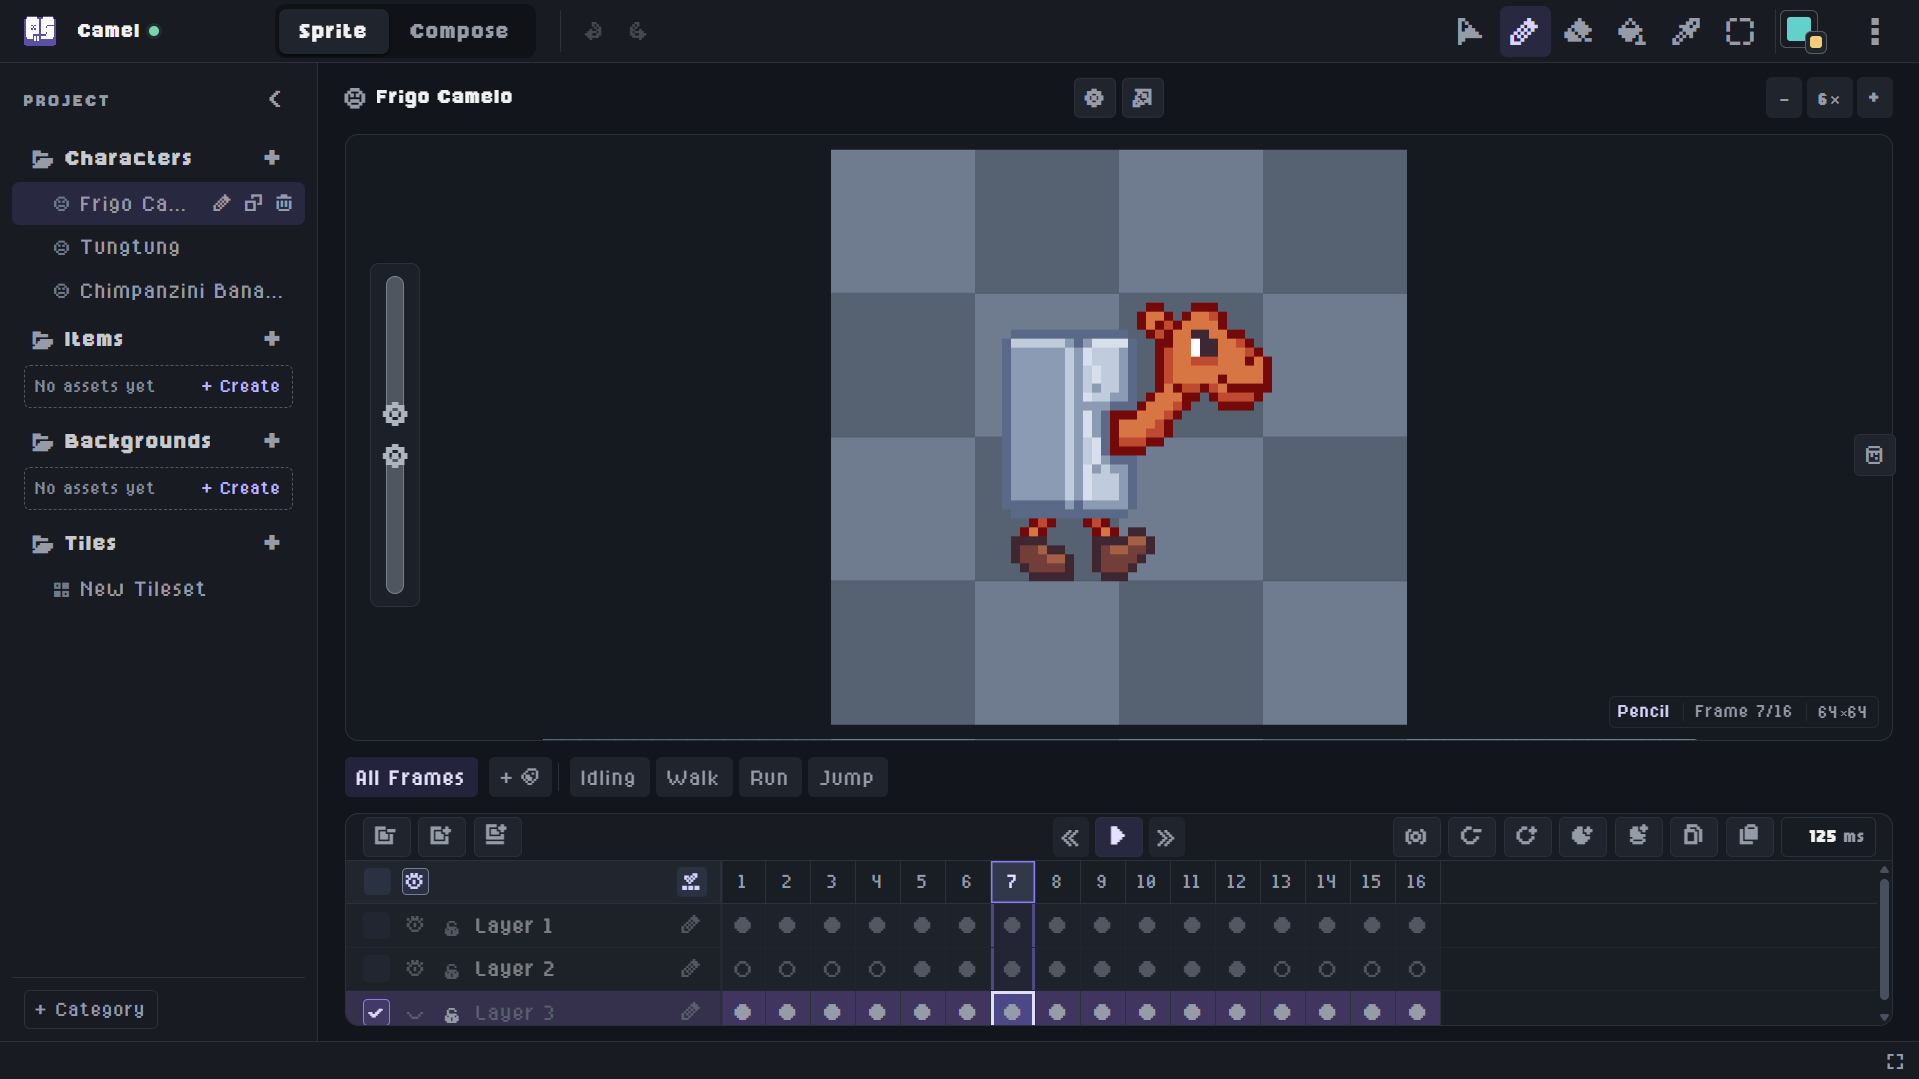
Task: Delete the Frigo Camelo character
Action: [x=284, y=203]
